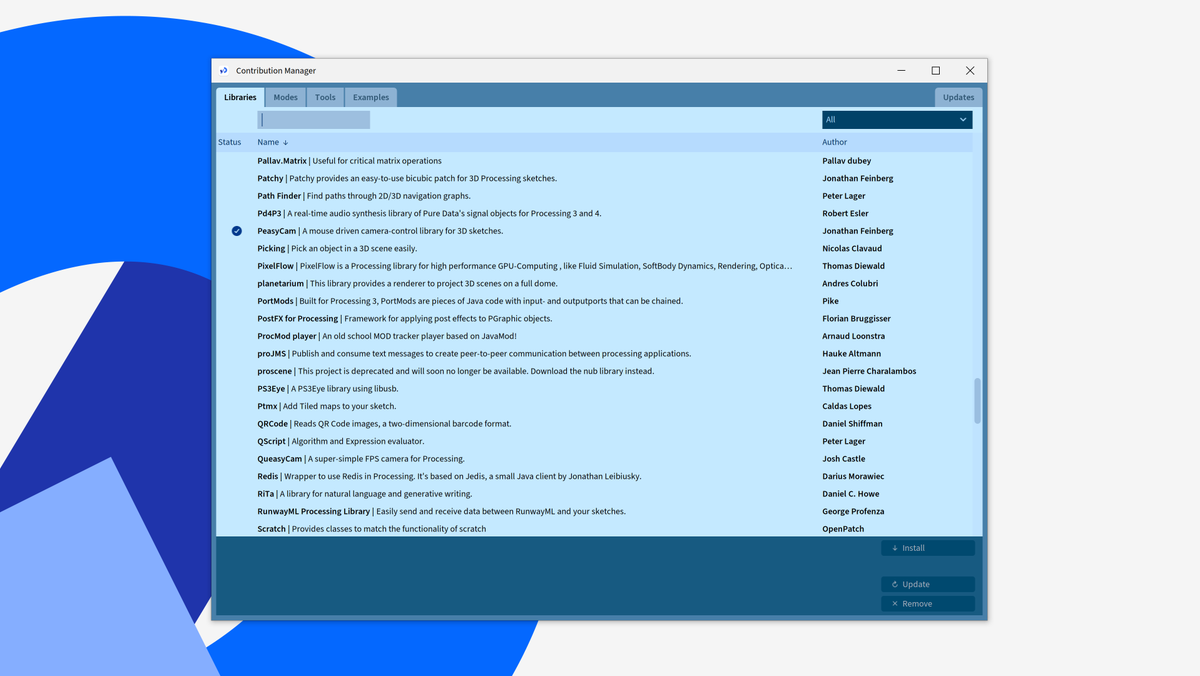Click the vertical scrollbar thumb in library list
1200x676 pixels.
pos(977,400)
